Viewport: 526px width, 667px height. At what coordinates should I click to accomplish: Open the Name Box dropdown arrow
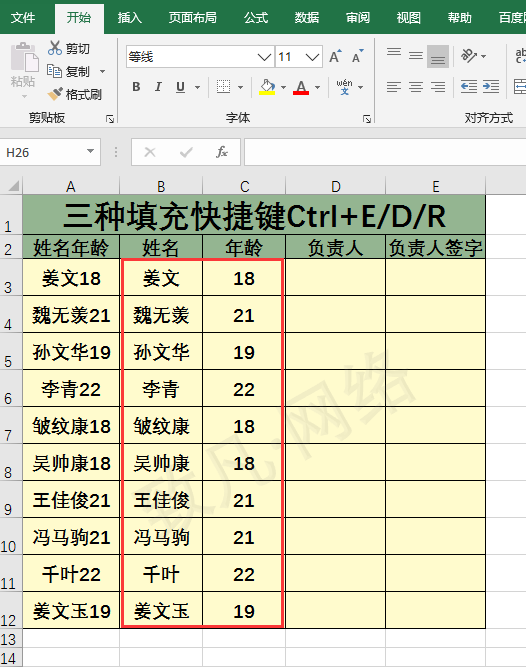90,151
